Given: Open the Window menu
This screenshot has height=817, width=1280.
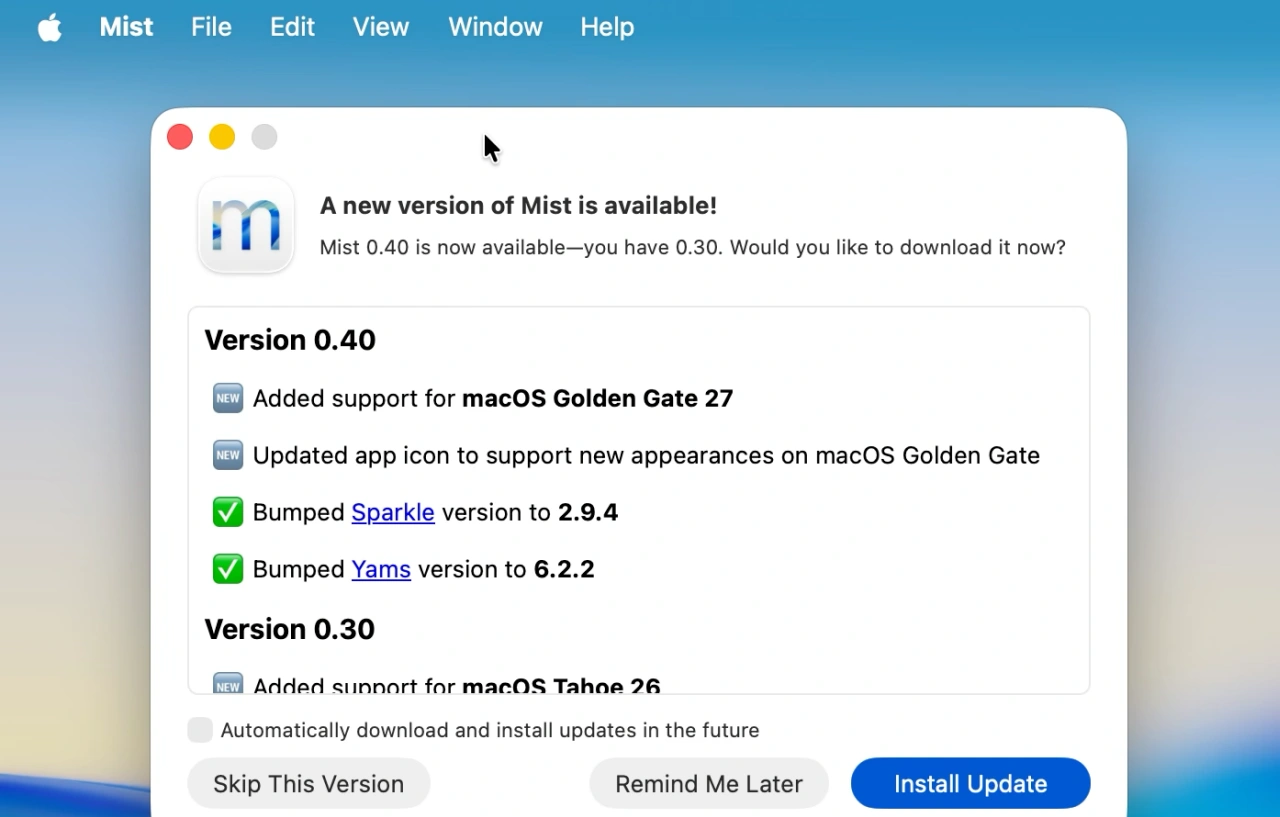Looking at the screenshot, I should click(495, 27).
